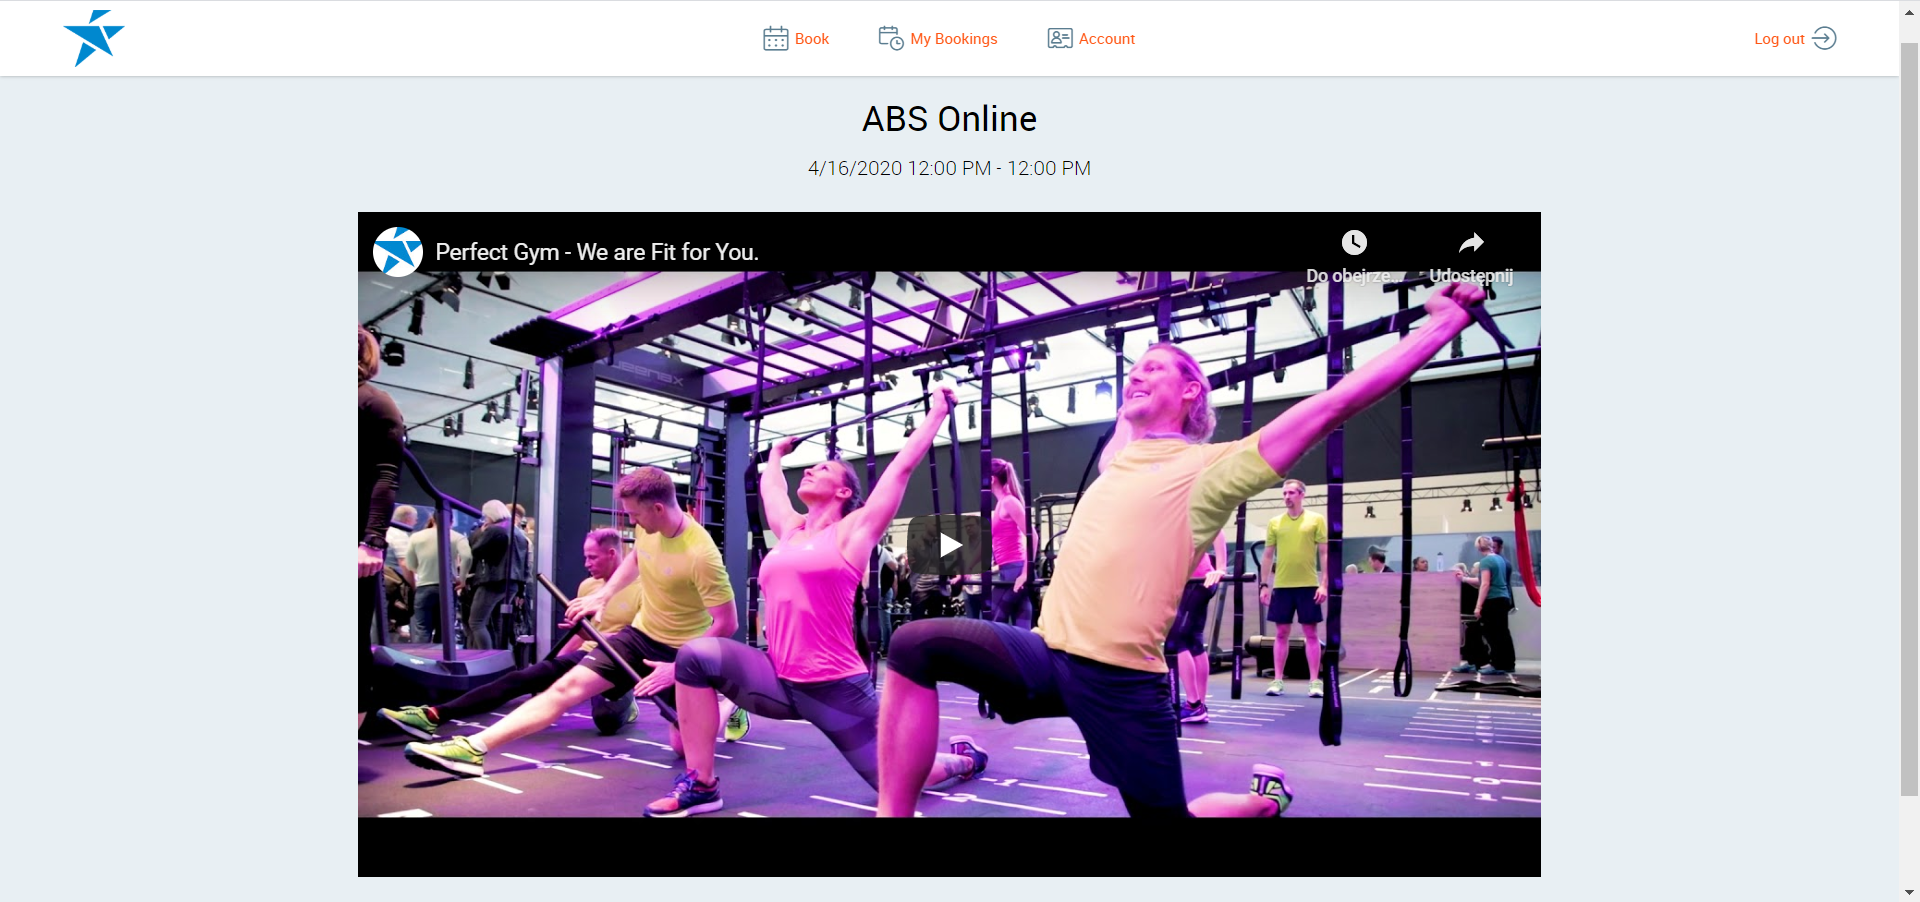
Task: Click the blue star logo
Action: 93,38
